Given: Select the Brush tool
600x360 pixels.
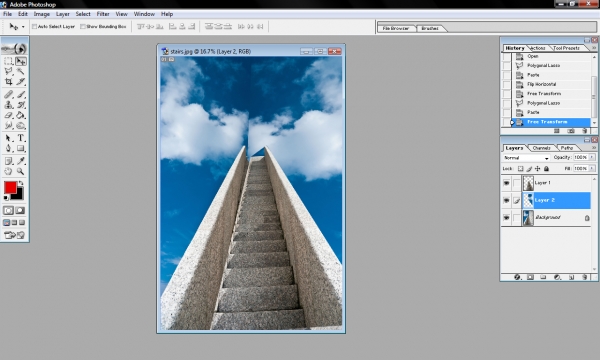Looking at the screenshot, I should [x=21, y=94].
